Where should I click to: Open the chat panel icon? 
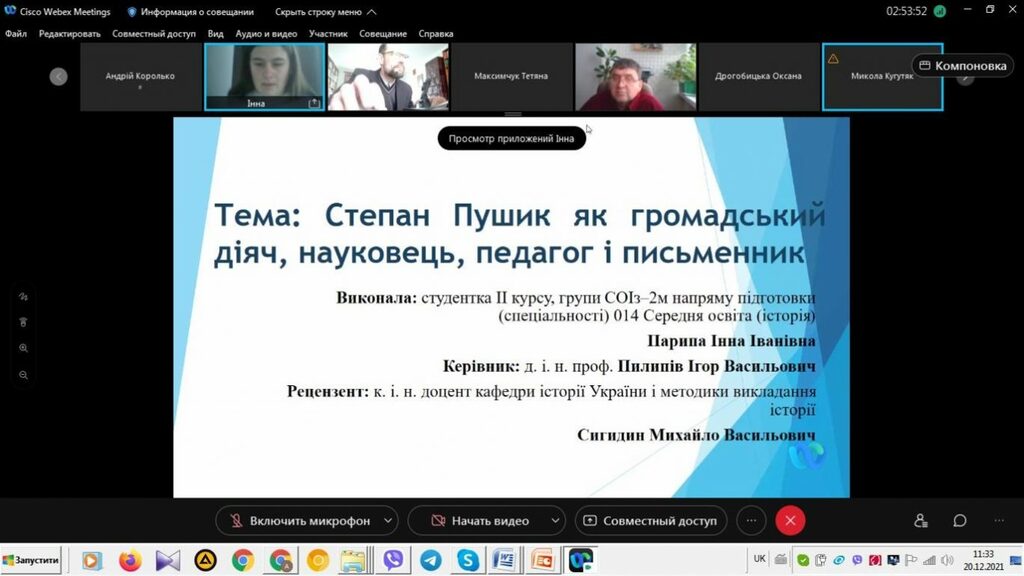pyautogui.click(x=959, y=521)
